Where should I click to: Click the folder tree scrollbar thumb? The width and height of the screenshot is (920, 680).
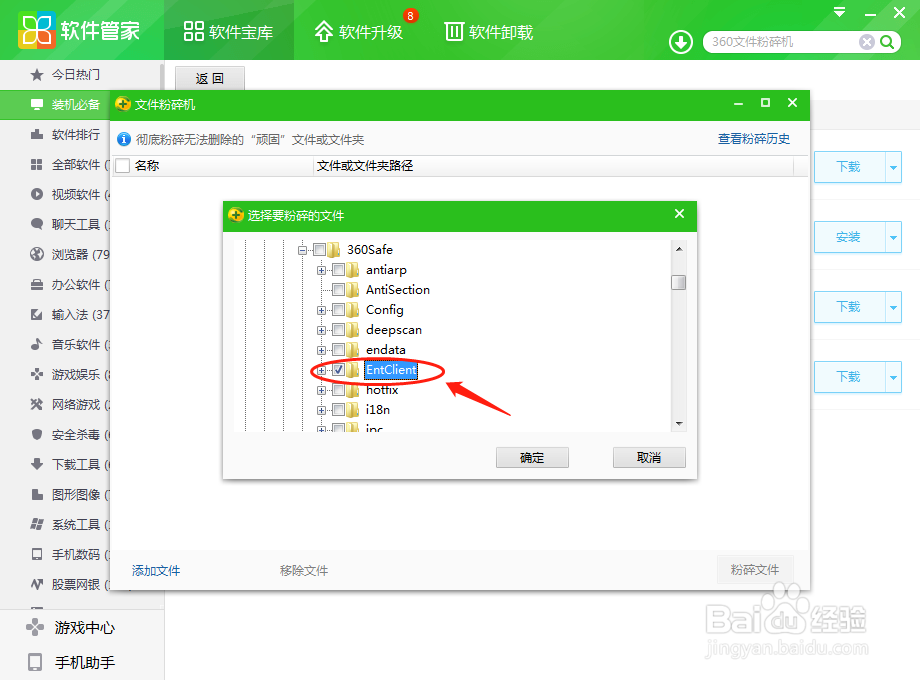(679, 283)
